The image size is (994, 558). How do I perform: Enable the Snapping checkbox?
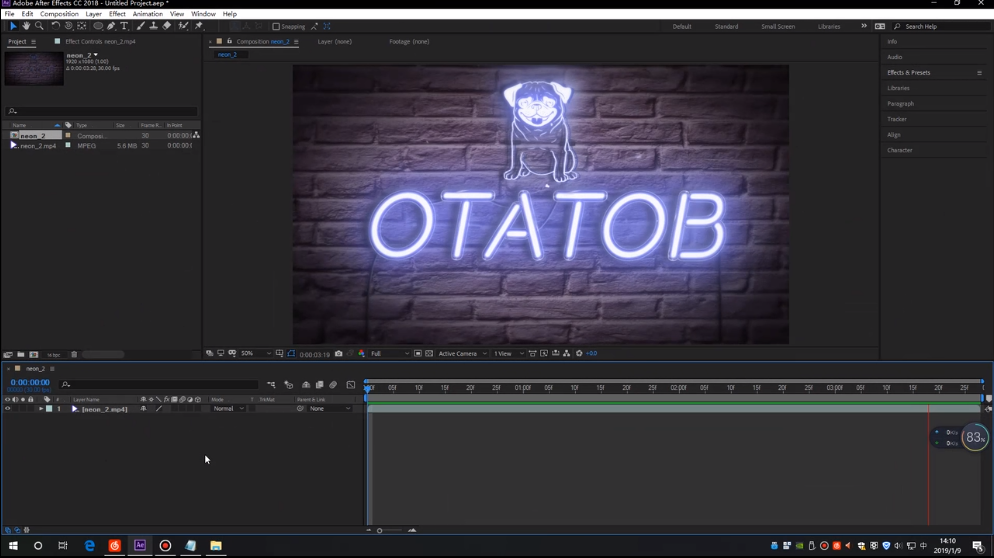(276, 27)
